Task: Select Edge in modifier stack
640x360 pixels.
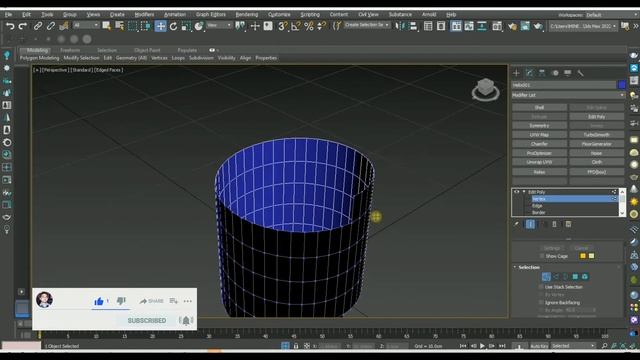Action: [537, 206]
